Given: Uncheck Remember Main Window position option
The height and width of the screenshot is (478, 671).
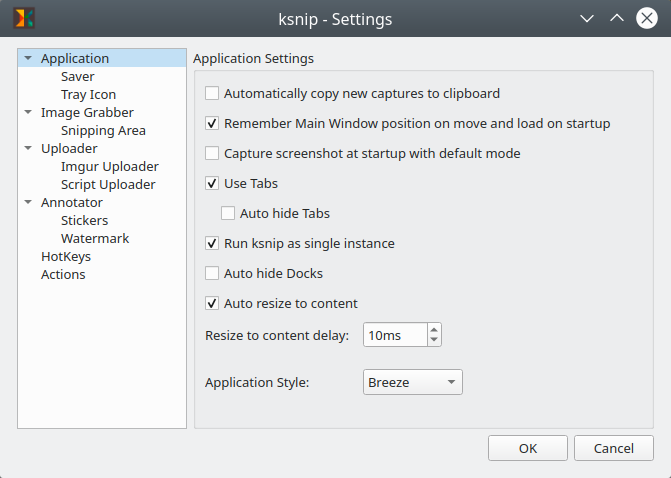Looking at the screenshot, I should tap(212, 124).
